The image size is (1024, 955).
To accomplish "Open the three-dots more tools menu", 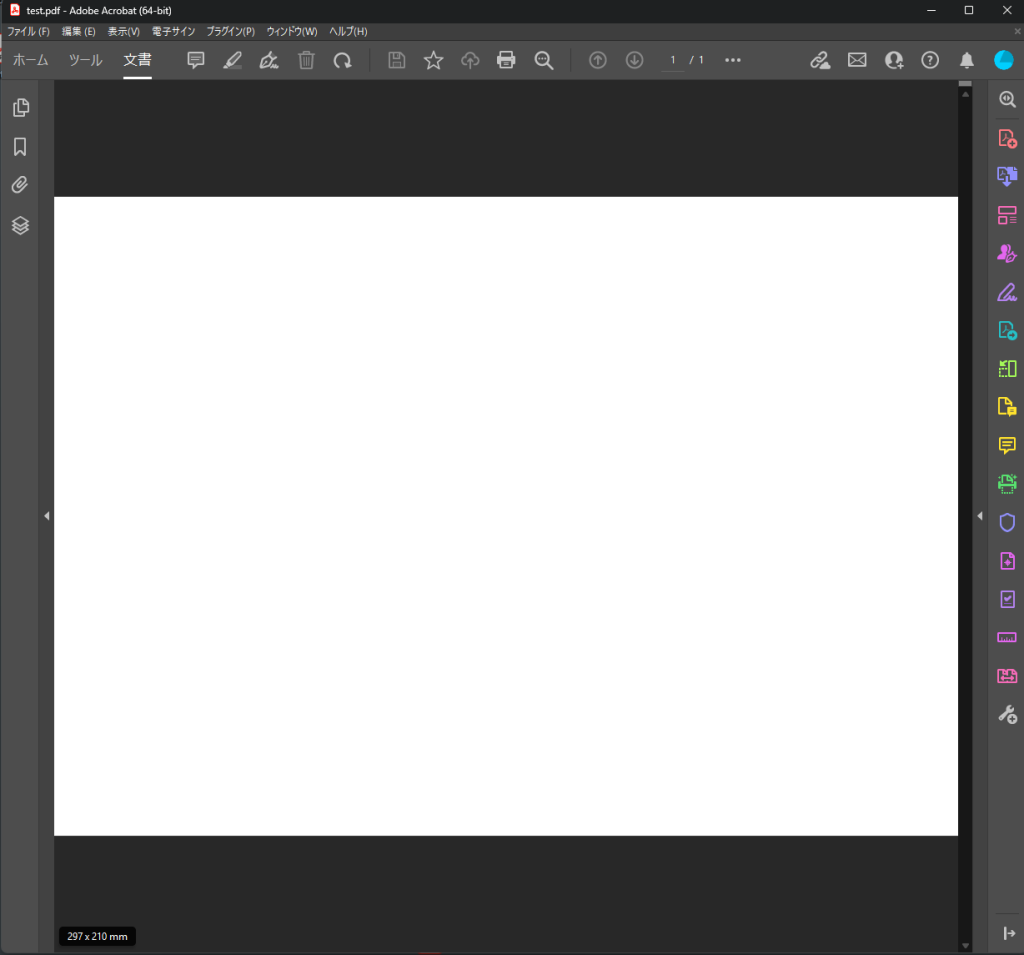I will pyautogui.click(x=733, y=61).
